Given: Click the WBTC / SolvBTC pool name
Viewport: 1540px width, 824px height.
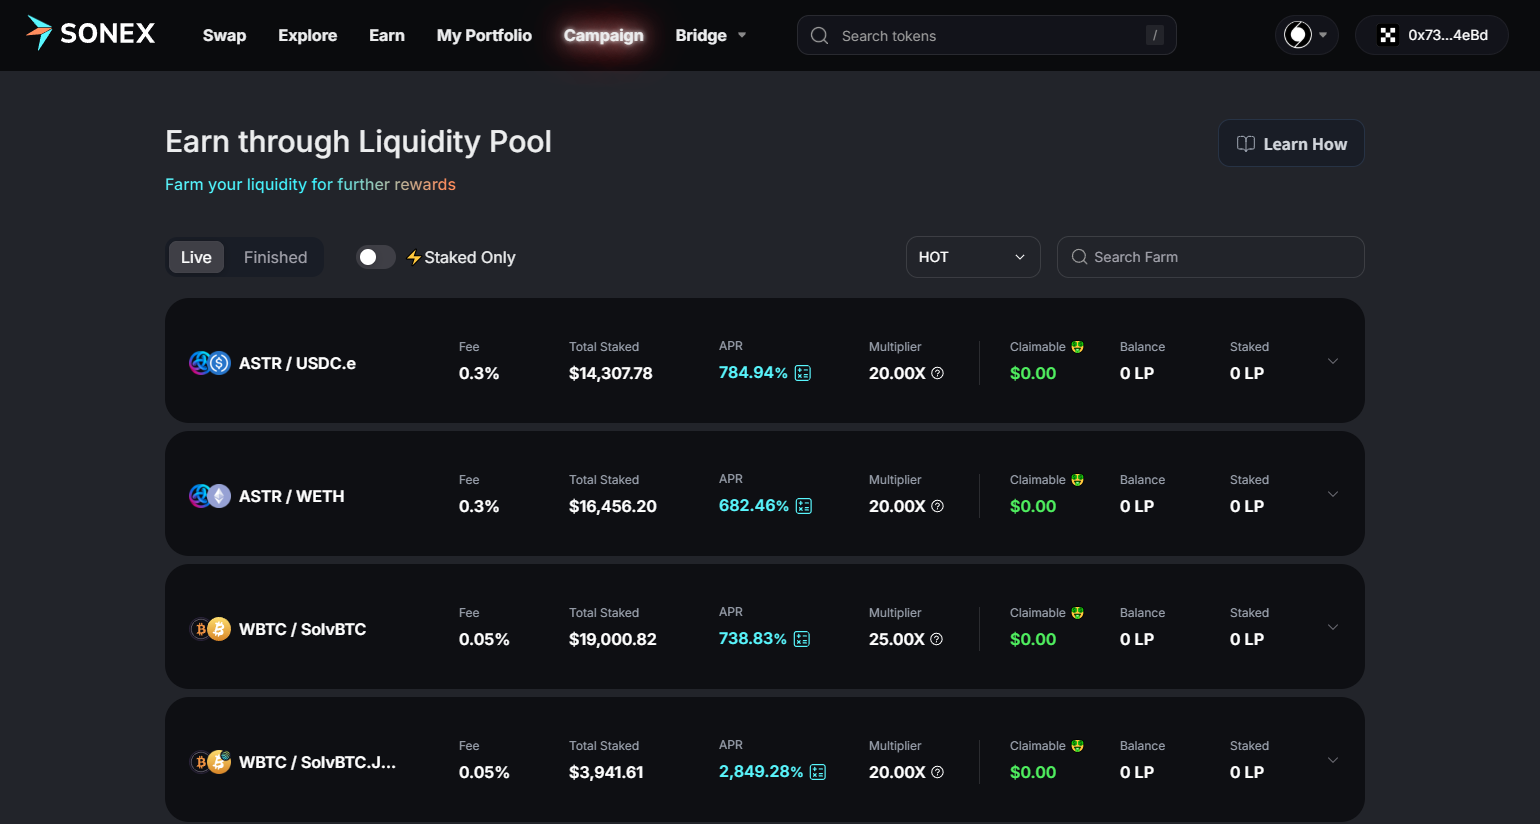Looking at the screenshot, I should [x=302, y=629].
